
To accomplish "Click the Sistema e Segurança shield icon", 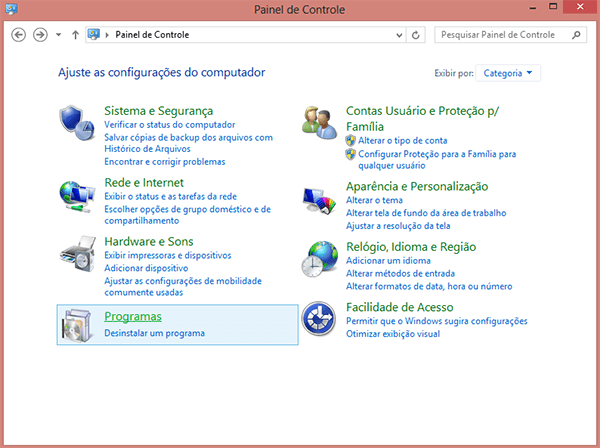I will click(x=79, y=124).
